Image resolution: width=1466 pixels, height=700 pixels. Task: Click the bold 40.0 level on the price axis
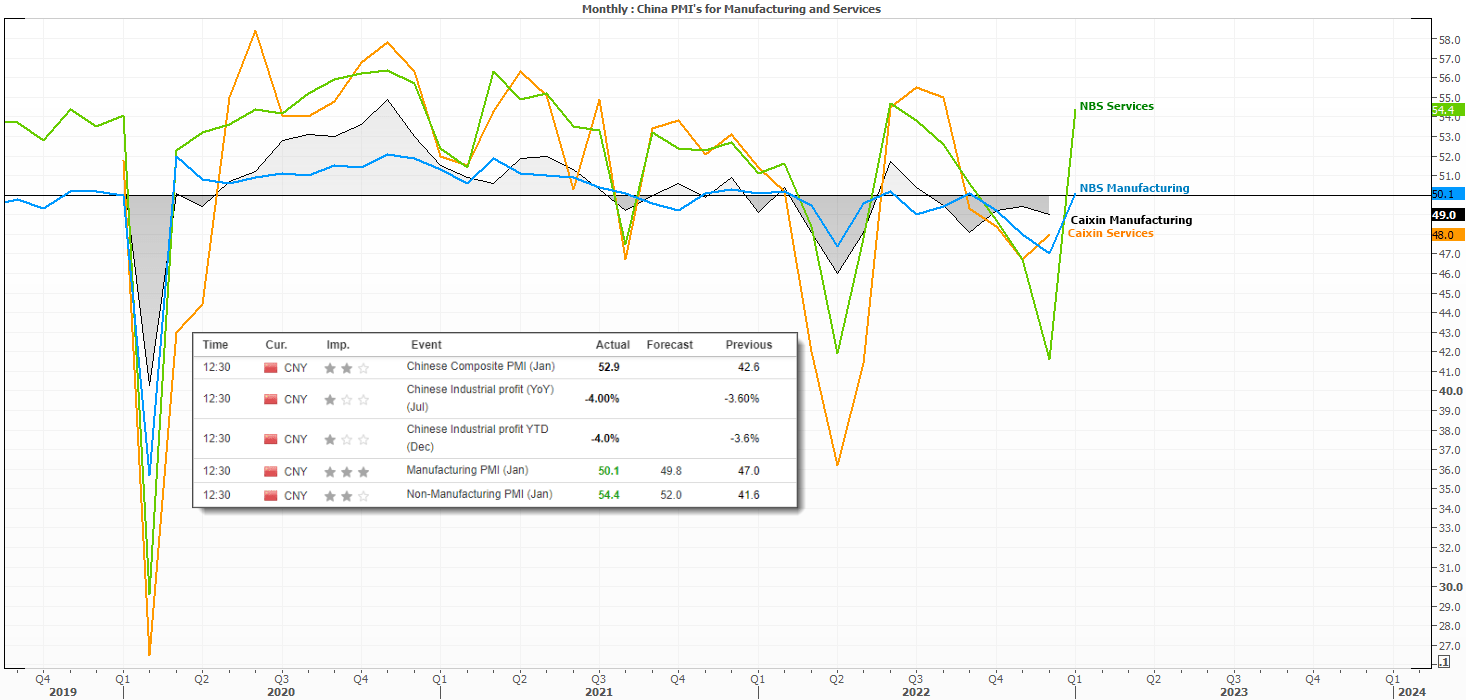(x=1449, y=391)
